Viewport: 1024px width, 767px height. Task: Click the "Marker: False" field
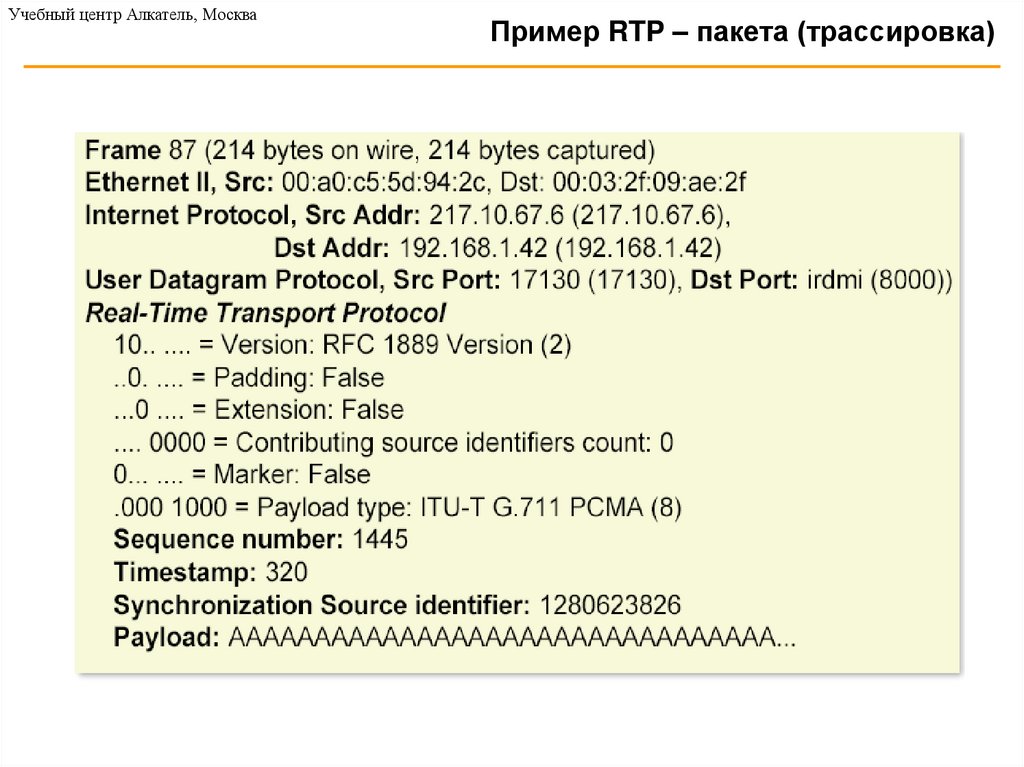click(242, 474)
